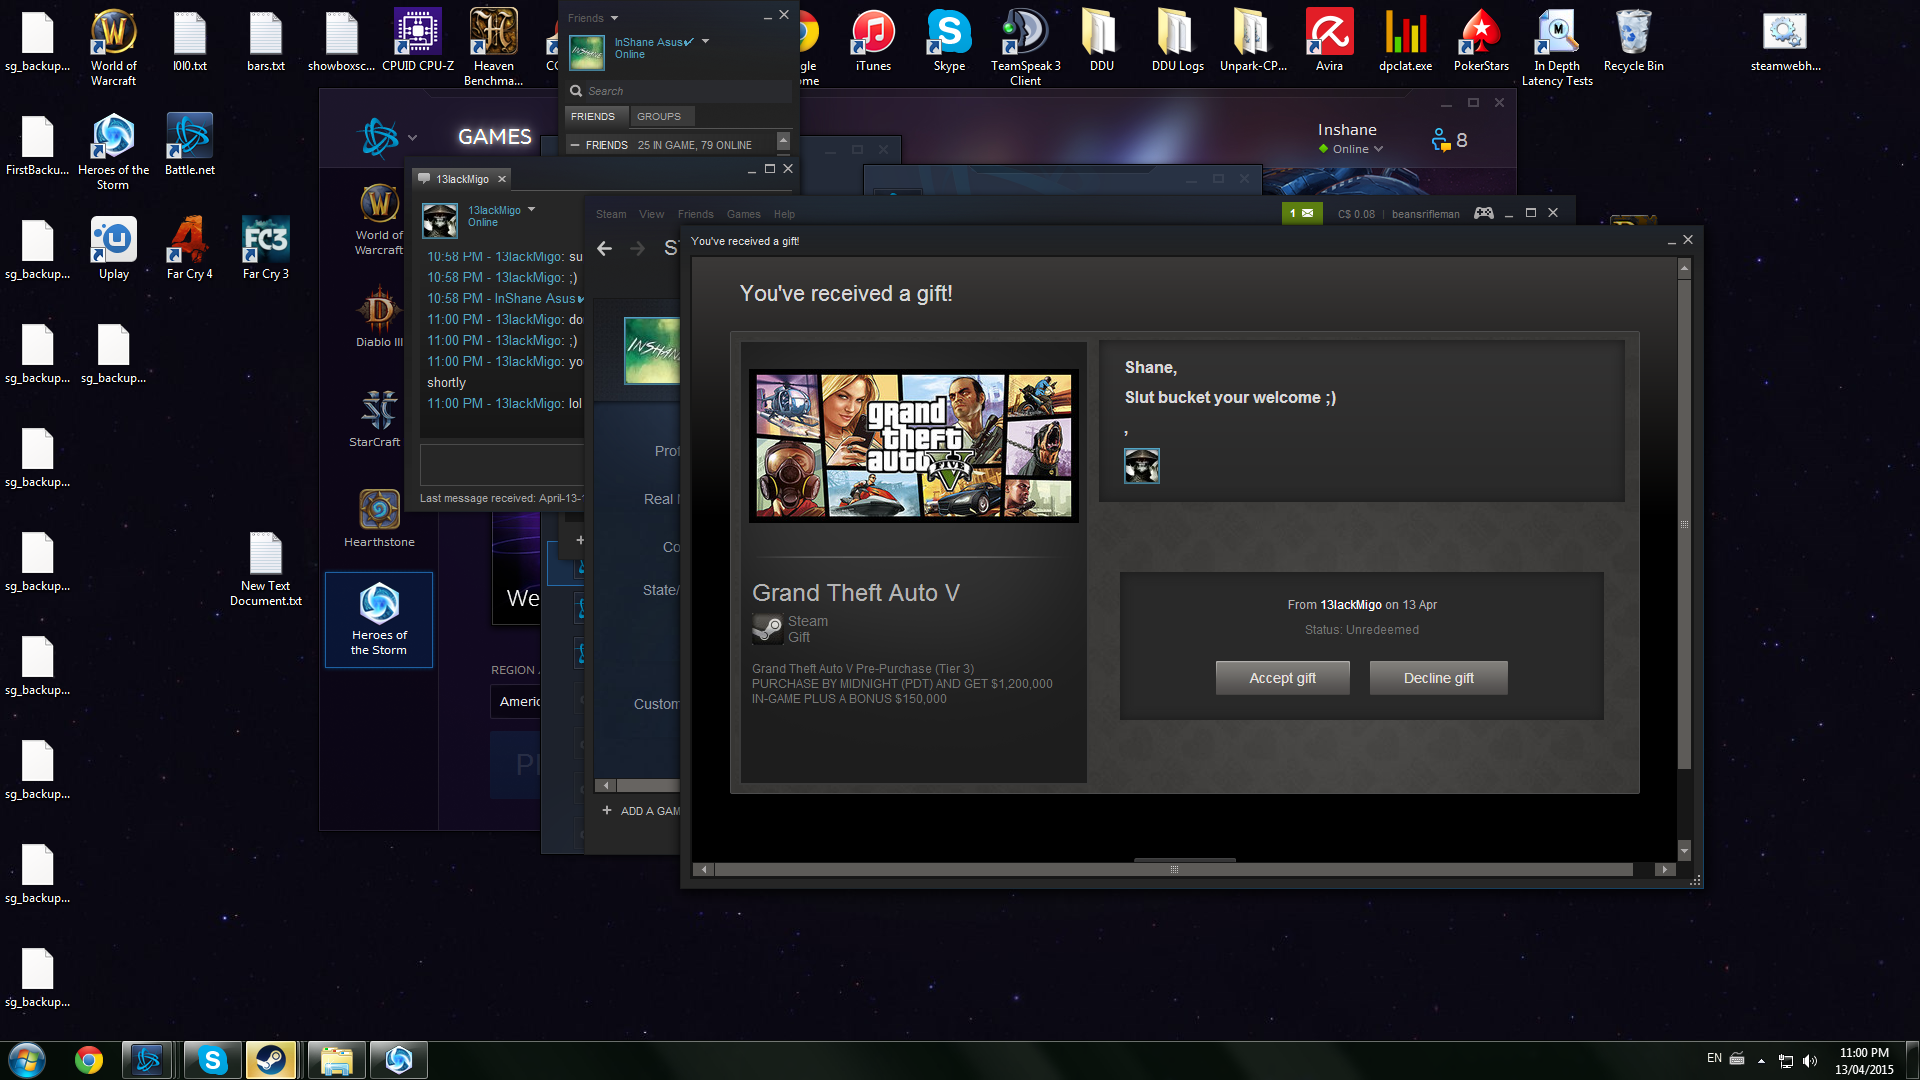Click GAMES tab in Battle.net
Image resolution: width=1920 pixels, height=1080 pixels.
[494, 137]
